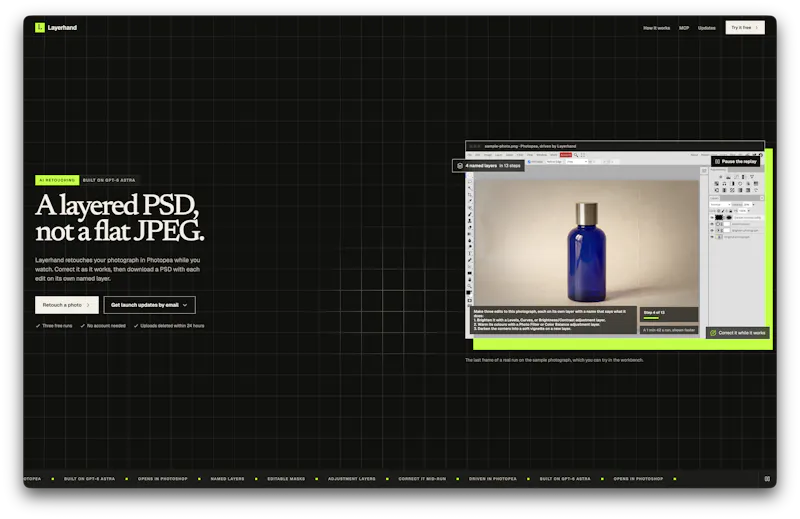Click the AI RETOUCHING green badge
This screenshot has height=519, width=800.
[x=57, y=180]
